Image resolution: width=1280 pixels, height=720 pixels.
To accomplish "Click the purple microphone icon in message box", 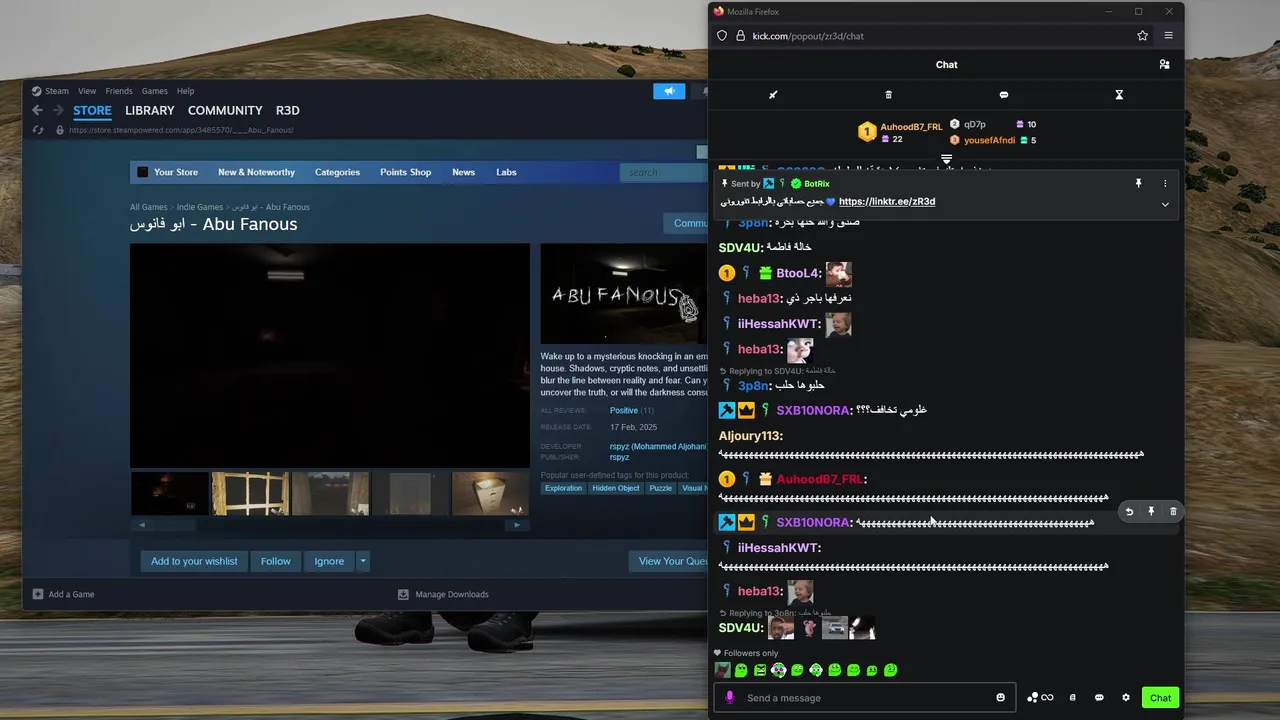I will pos(729,698).
